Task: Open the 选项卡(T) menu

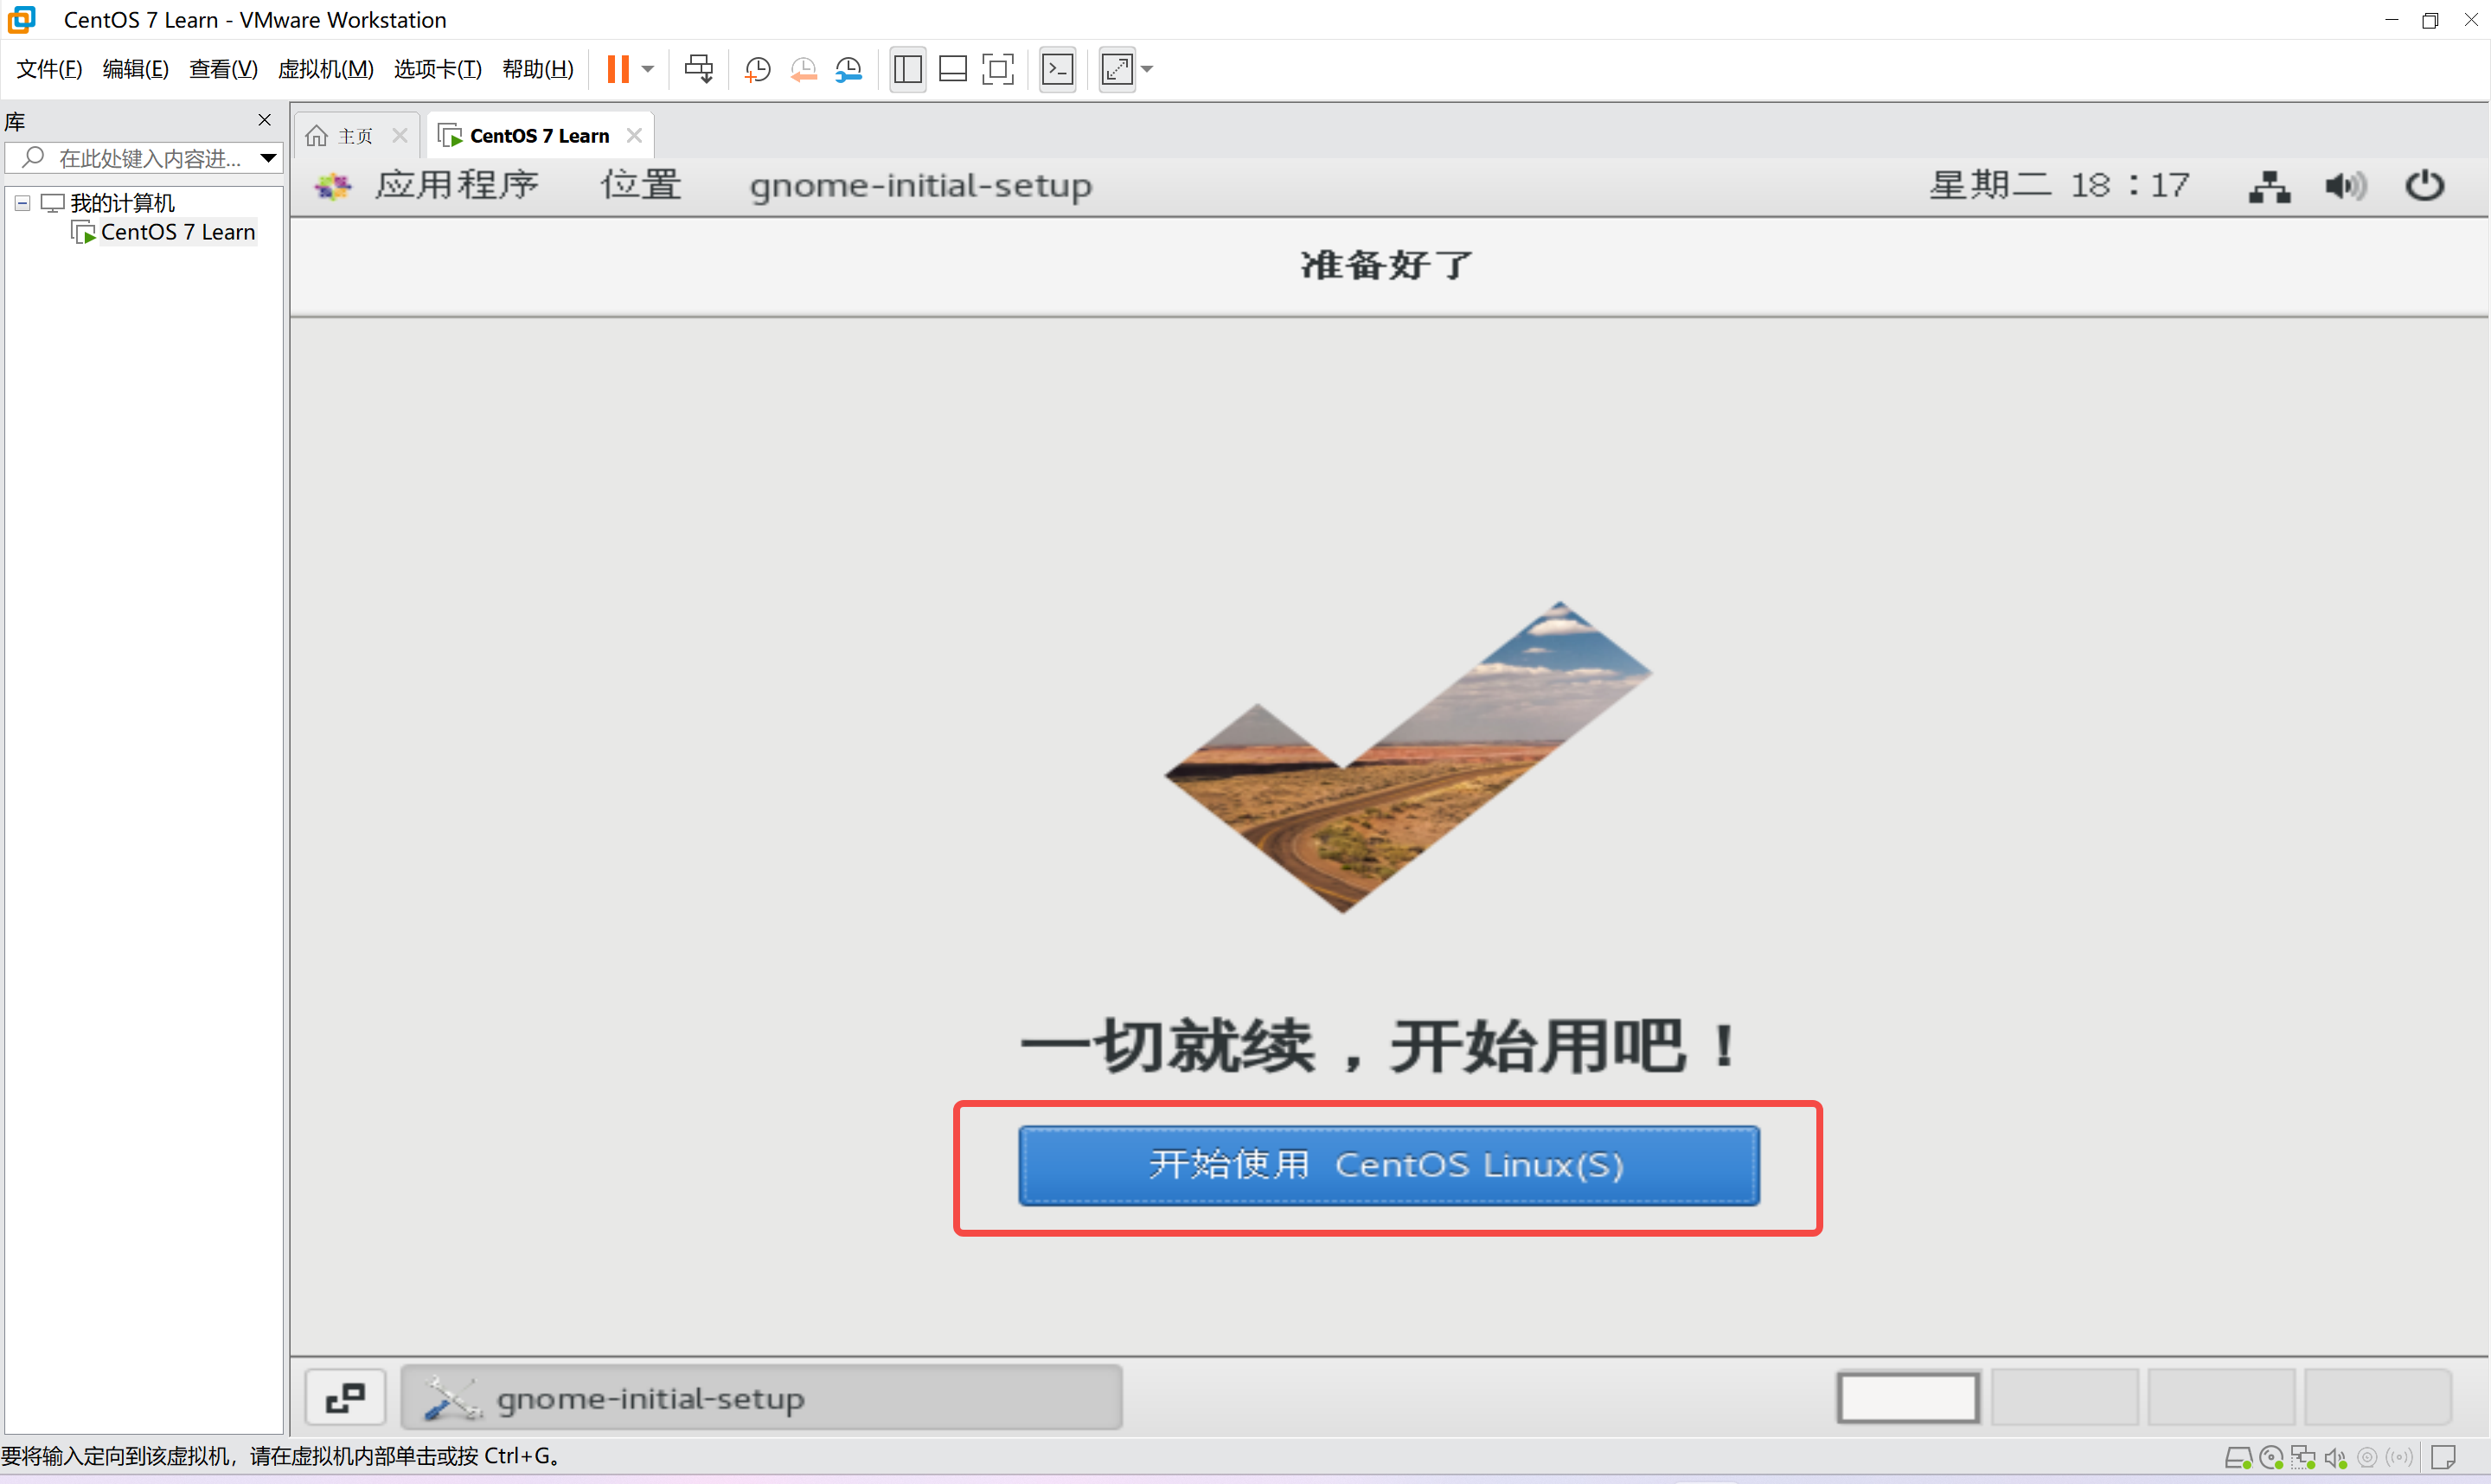Action: coord(438,69)
